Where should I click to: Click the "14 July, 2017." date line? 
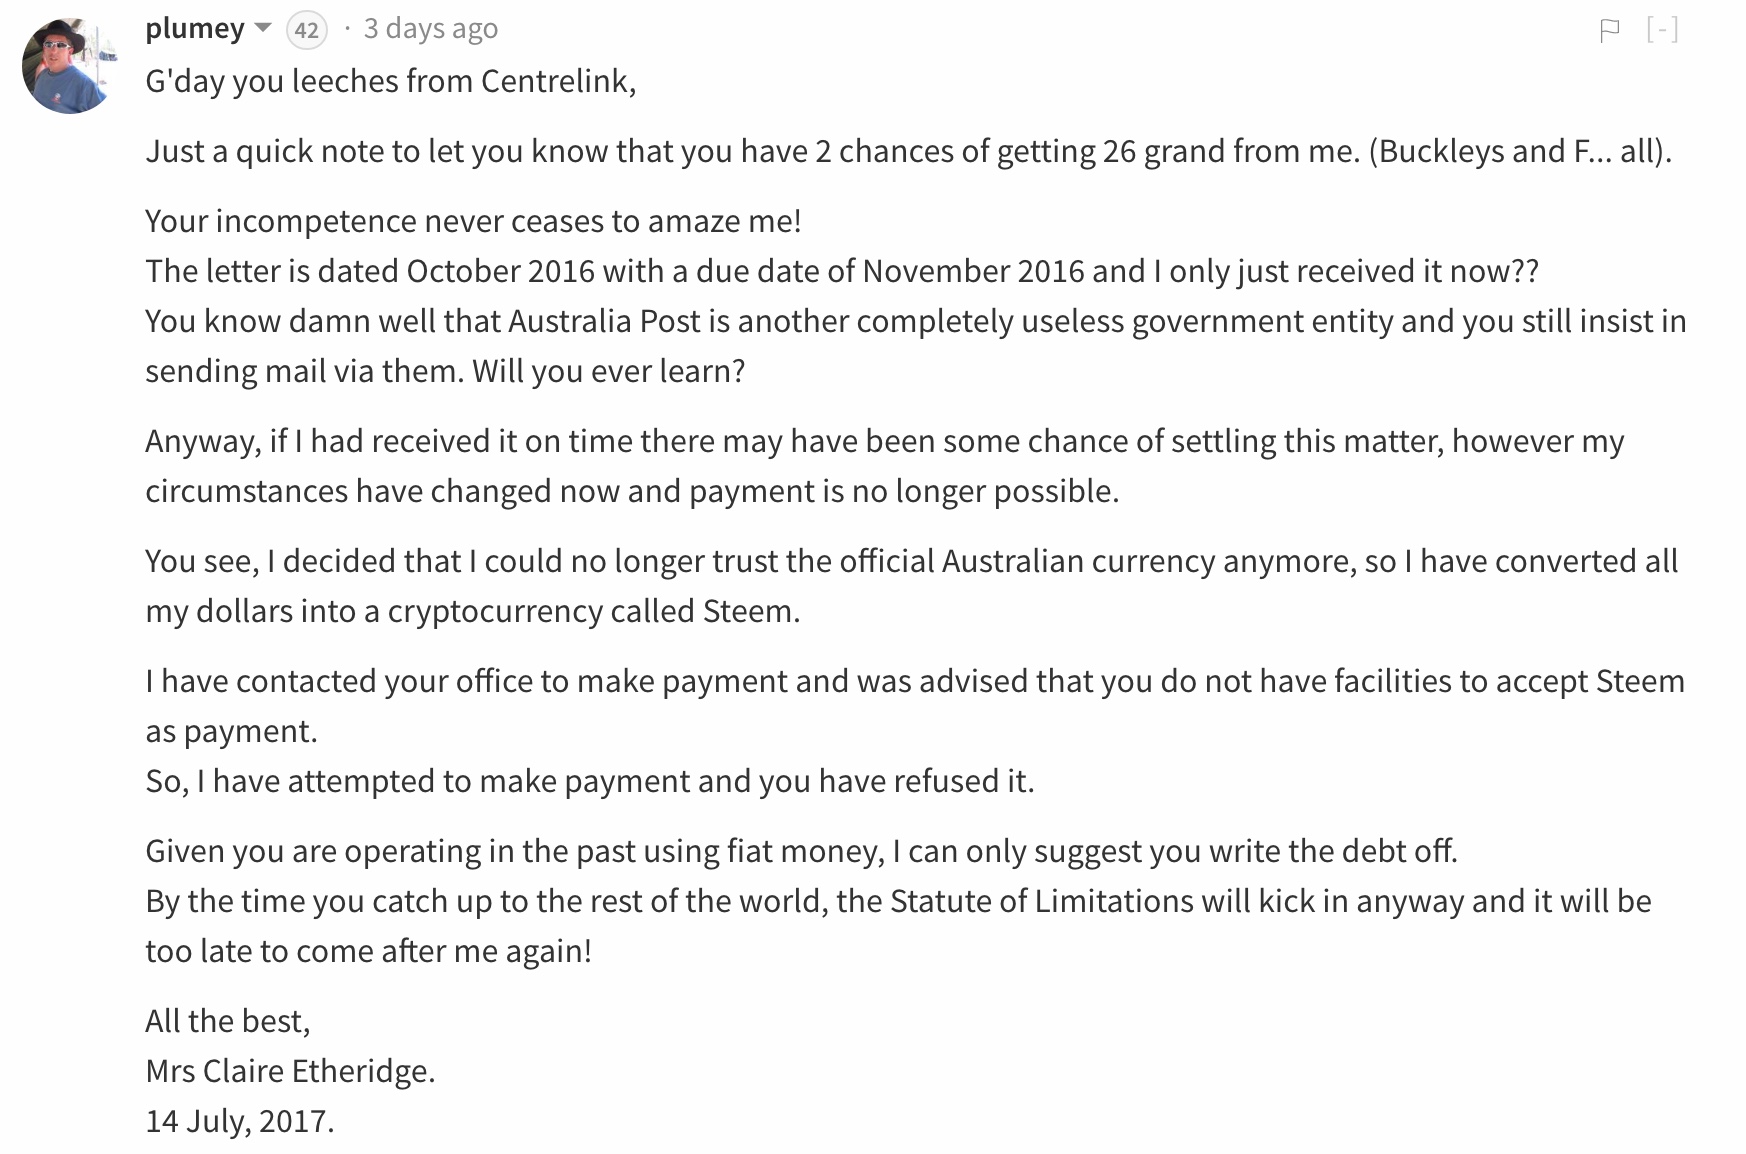click(x=239, y=1121)
